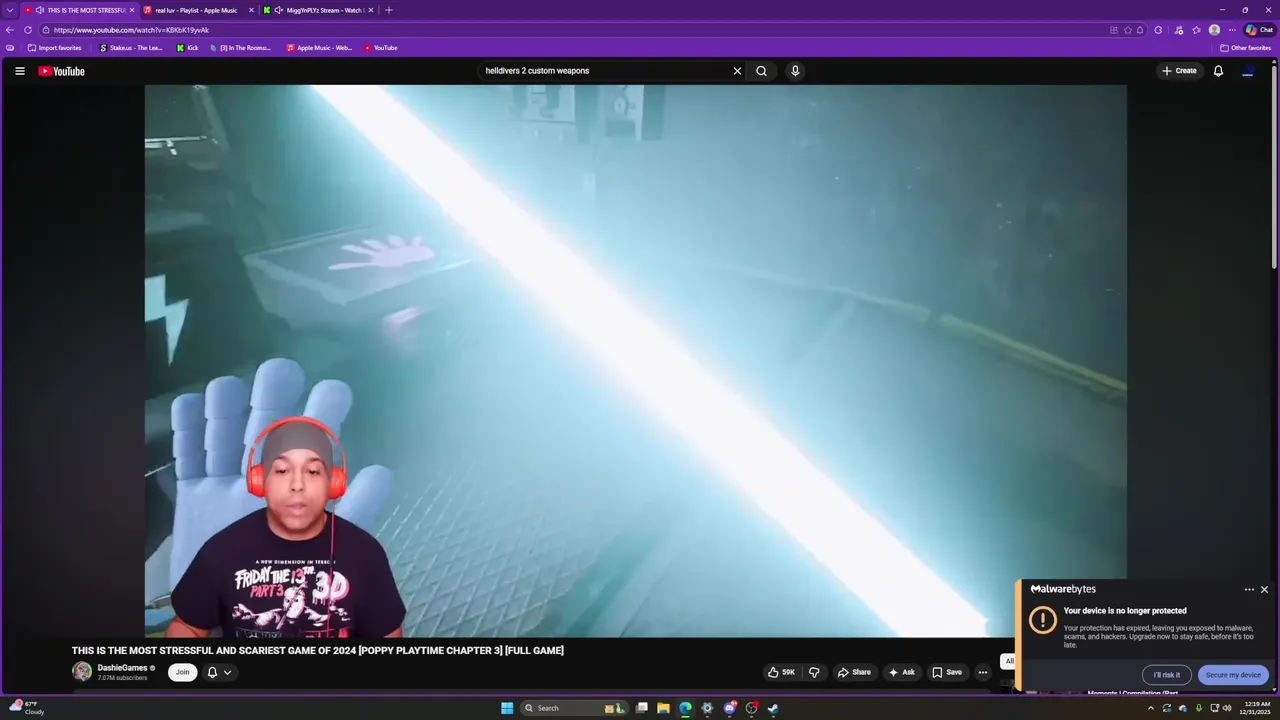Open weather widget showing Cloudy

tap(28, 708)
